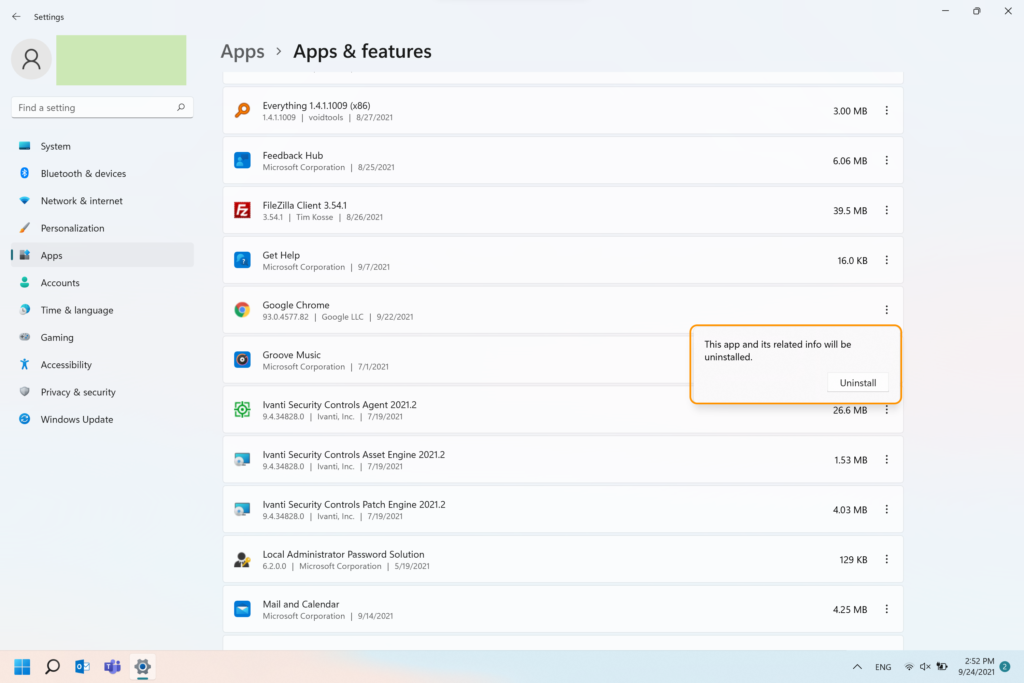Go to Windows Update settings
Screen dimensions: 1024x683
click(x=76, y=420)
